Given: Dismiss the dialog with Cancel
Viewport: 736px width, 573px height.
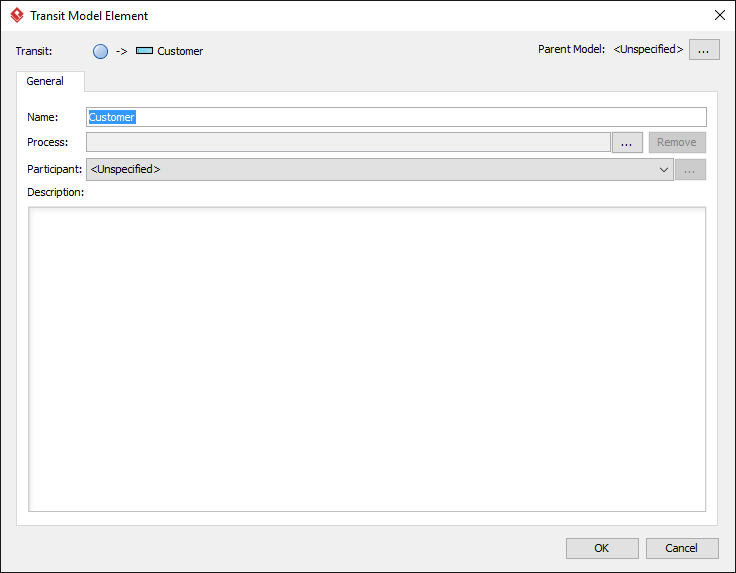Looking at the screenshot, I should [x=682, y=548].
